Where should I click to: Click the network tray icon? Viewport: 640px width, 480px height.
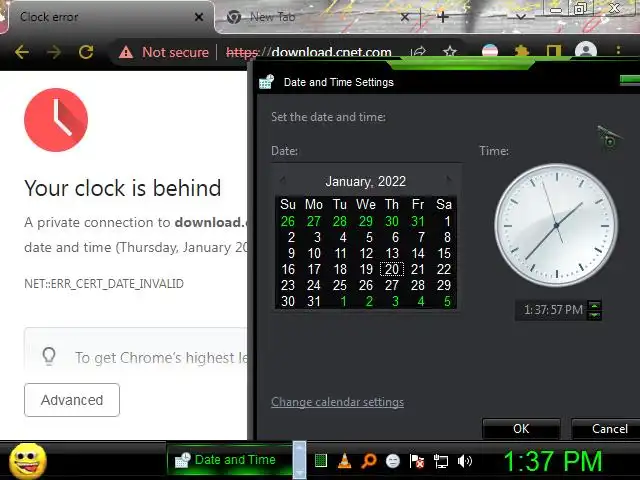[441, 461]
